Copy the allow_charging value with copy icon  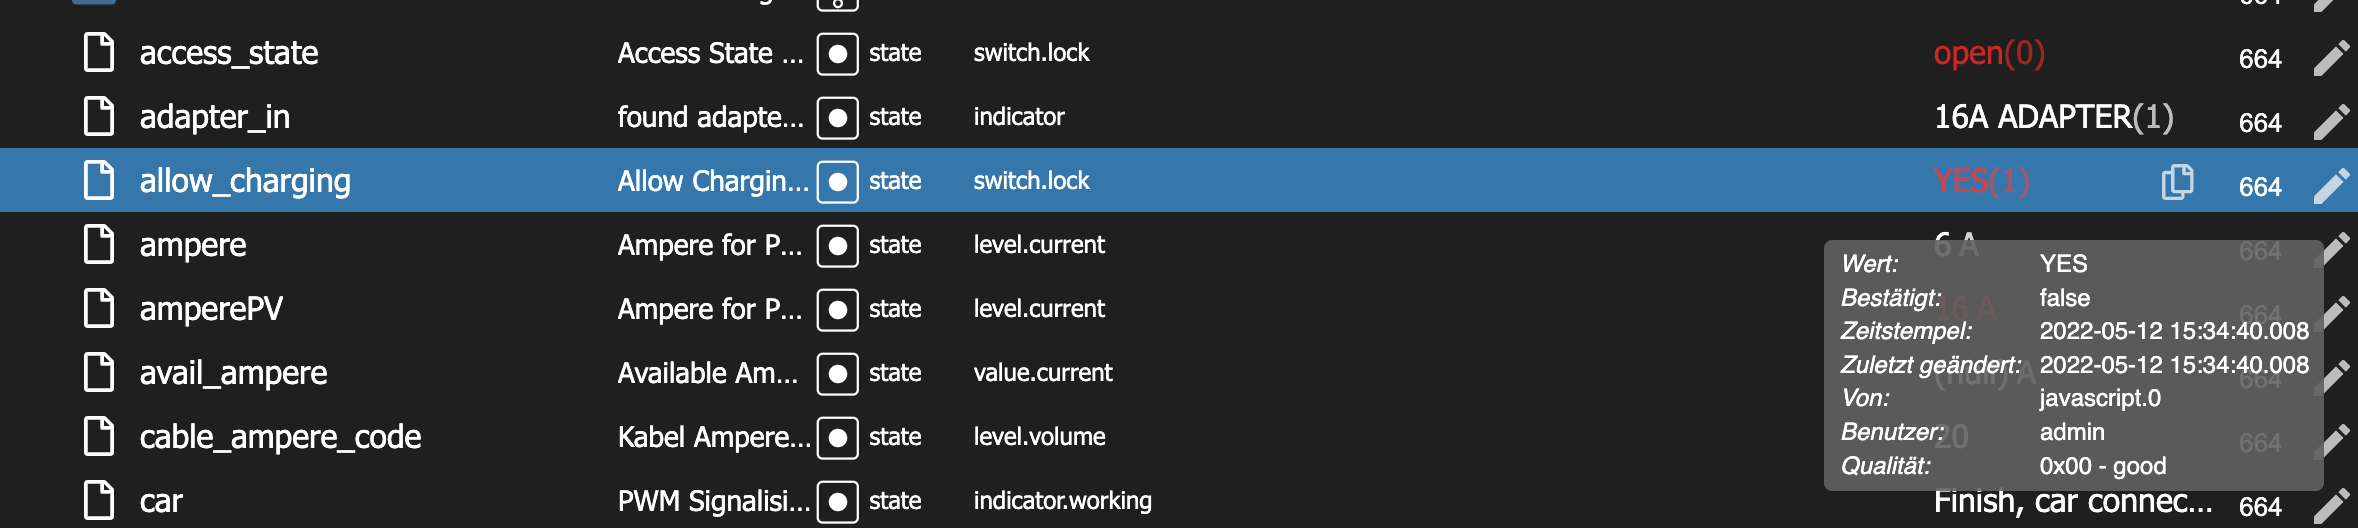click(x=2177, y=182)
